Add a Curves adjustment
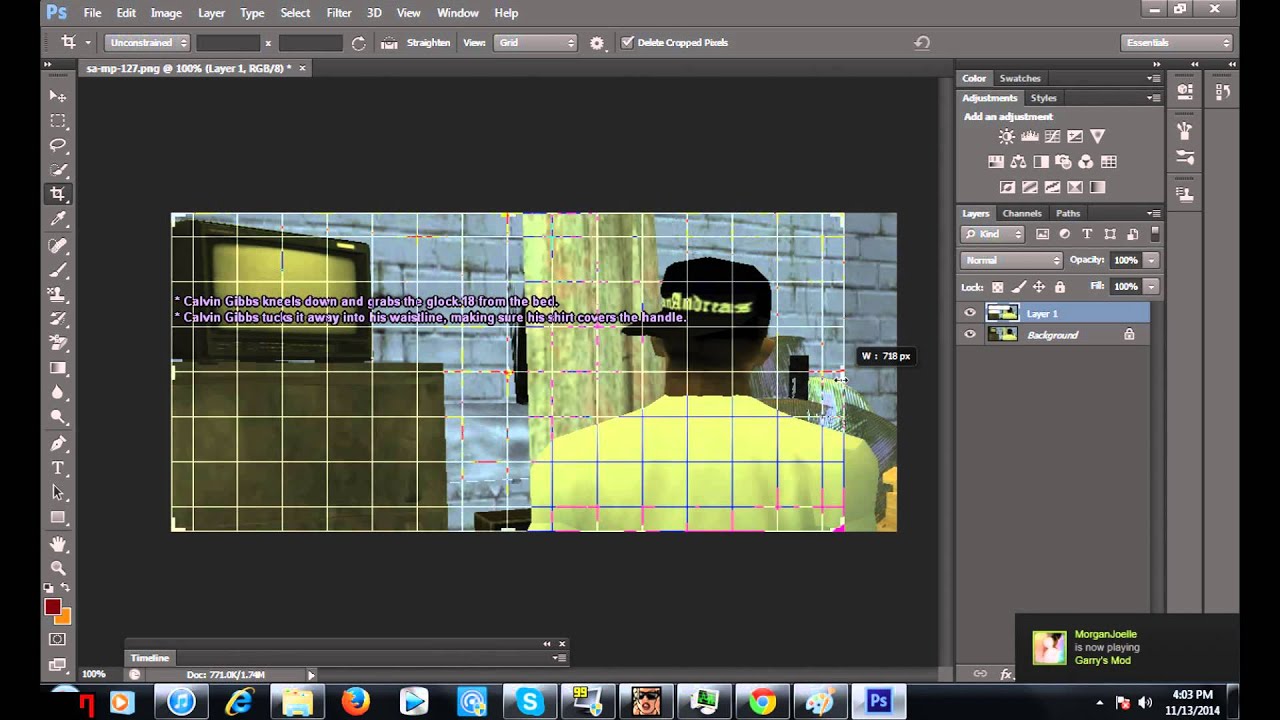Viewport: 1280px width, 720px height. pyautogui.click(x=1052, y=137)
